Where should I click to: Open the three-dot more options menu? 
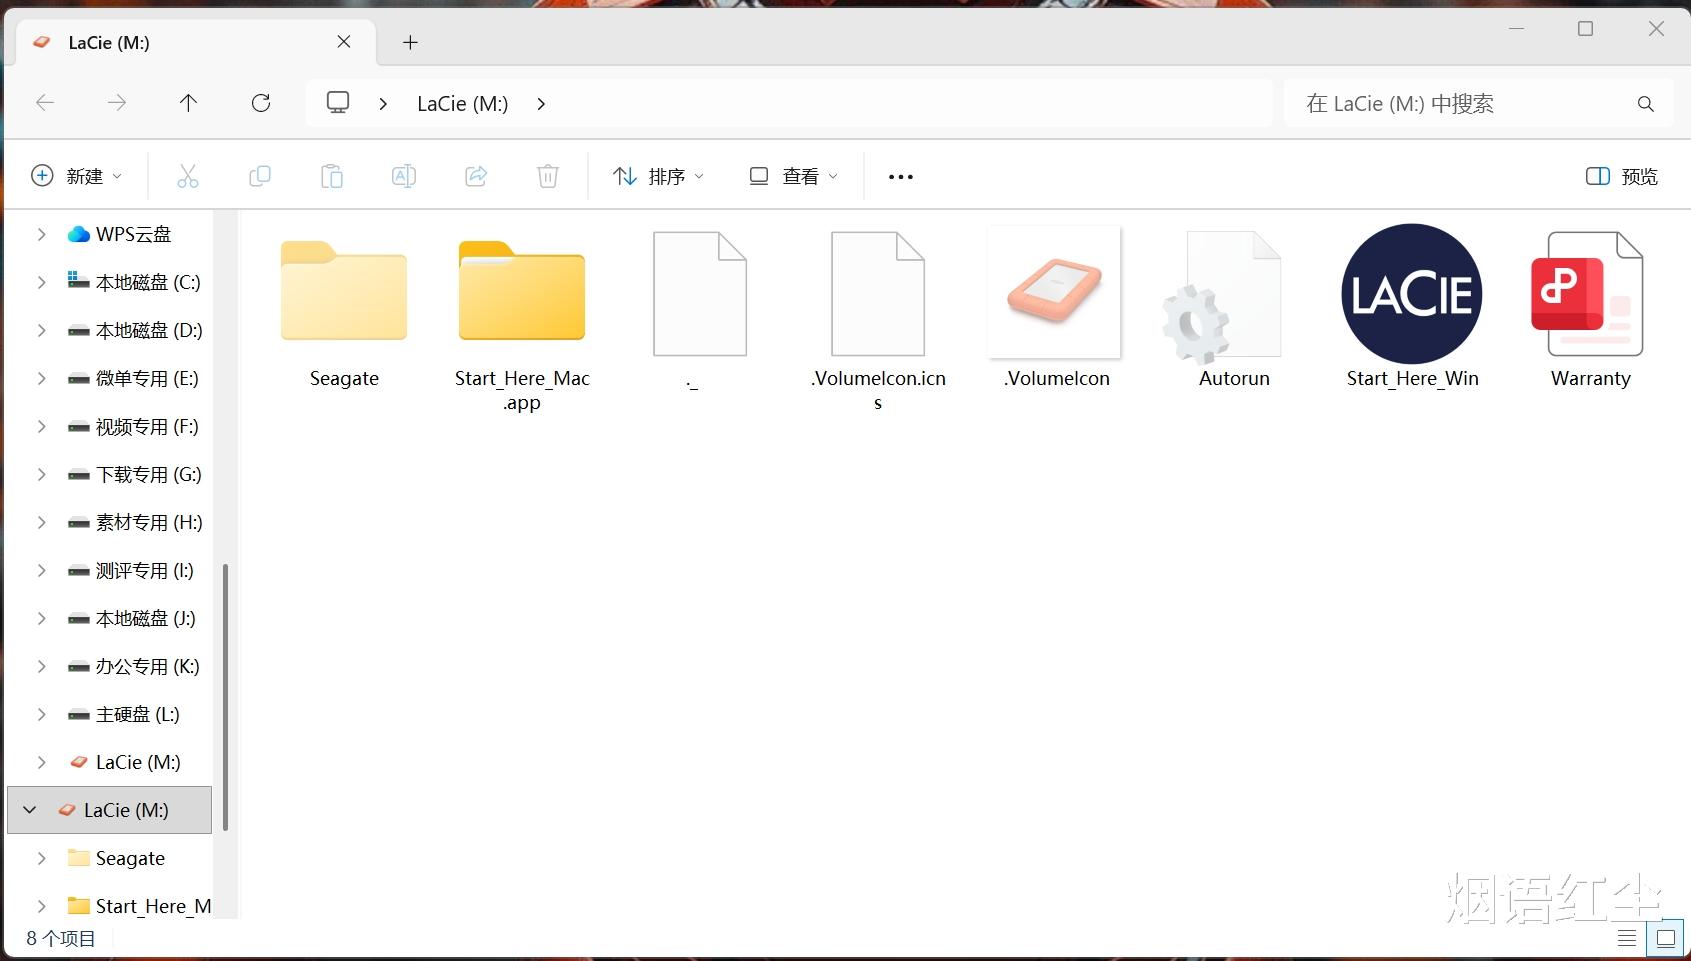click(901, 177)
